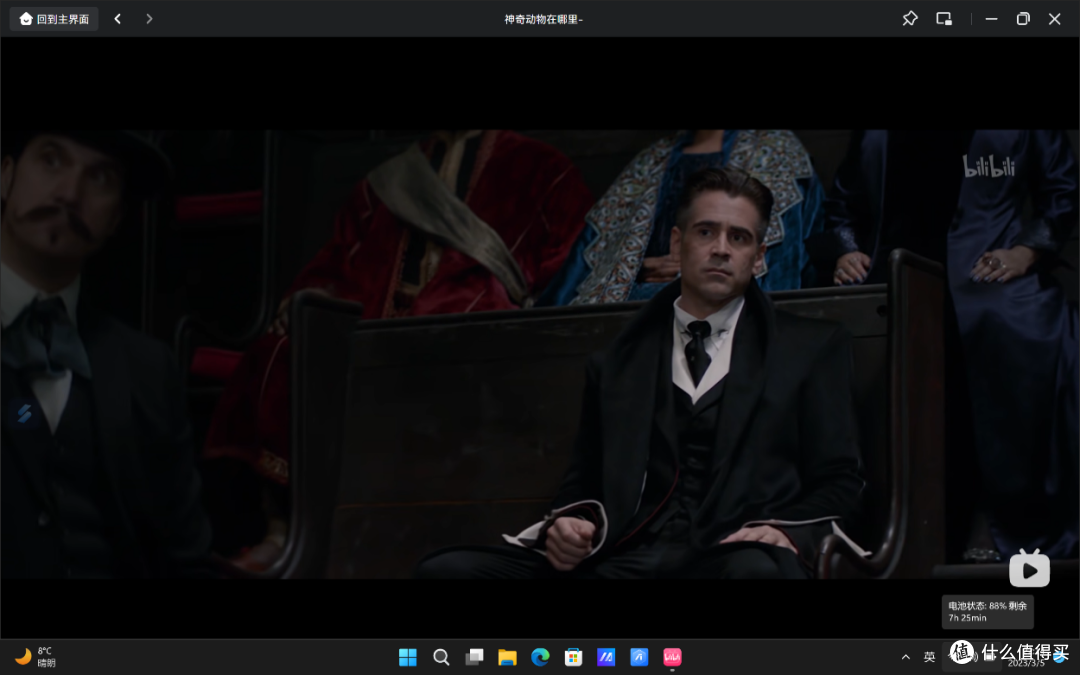Click the 回到主界面 home button
Image resolution: width=1080 pixels, height=675 pixels.
pyautogui.click(x=54, y=19)
